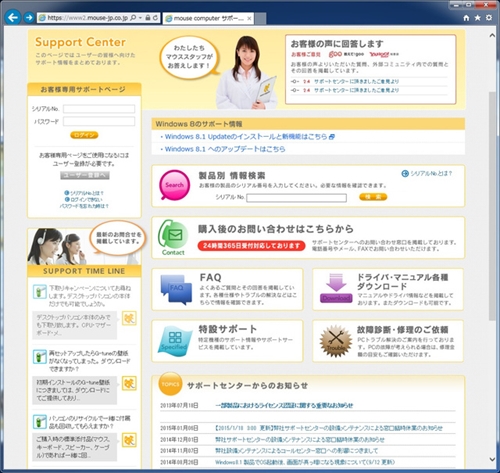Click the address bar dropdown arrow

140,18
